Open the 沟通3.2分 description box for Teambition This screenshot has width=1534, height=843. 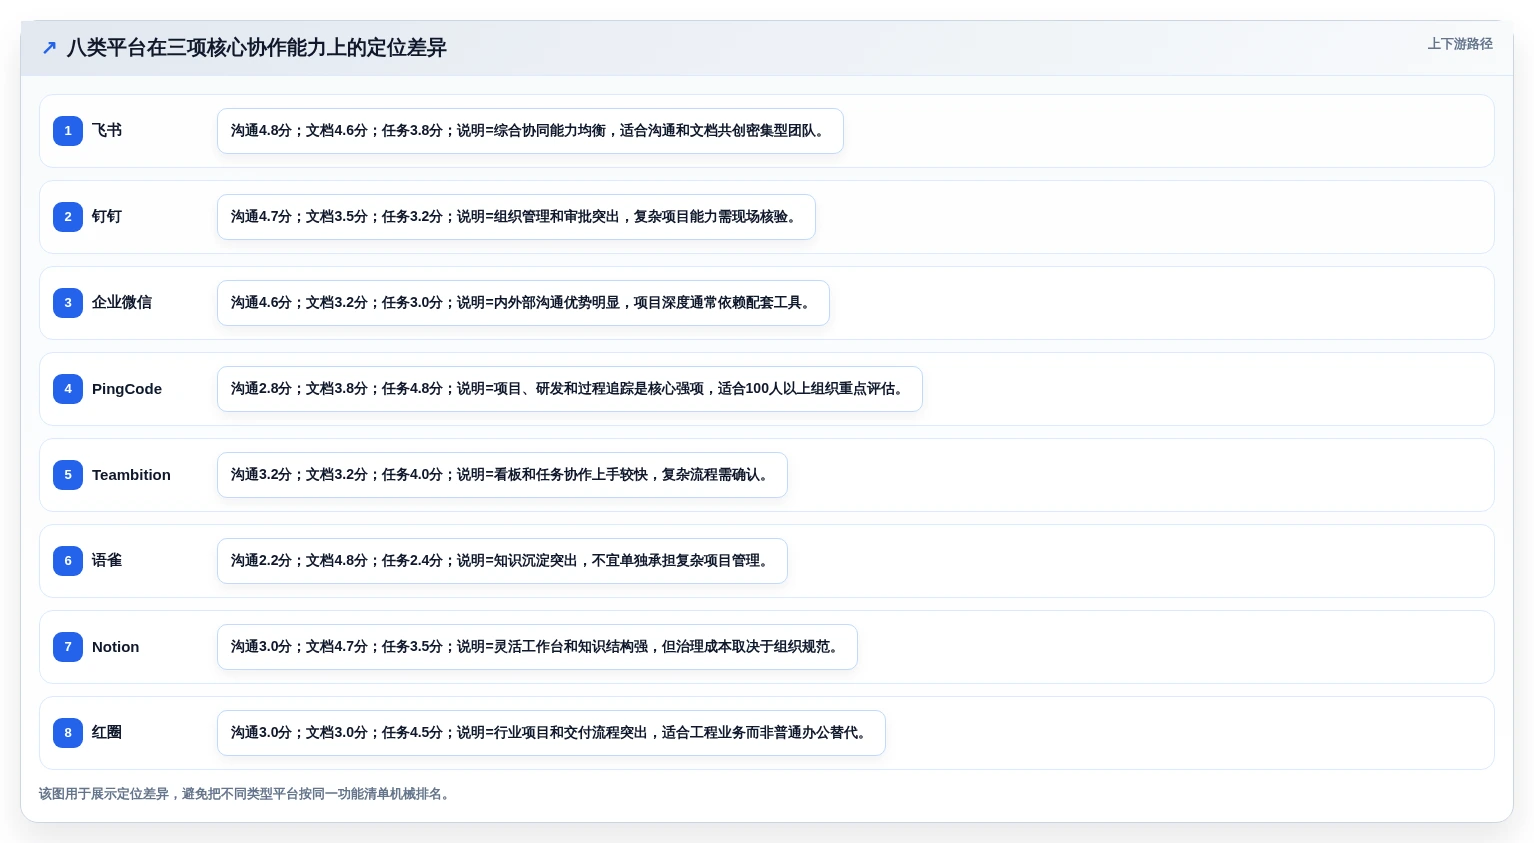pyautogui.click(x=502, y=475)
